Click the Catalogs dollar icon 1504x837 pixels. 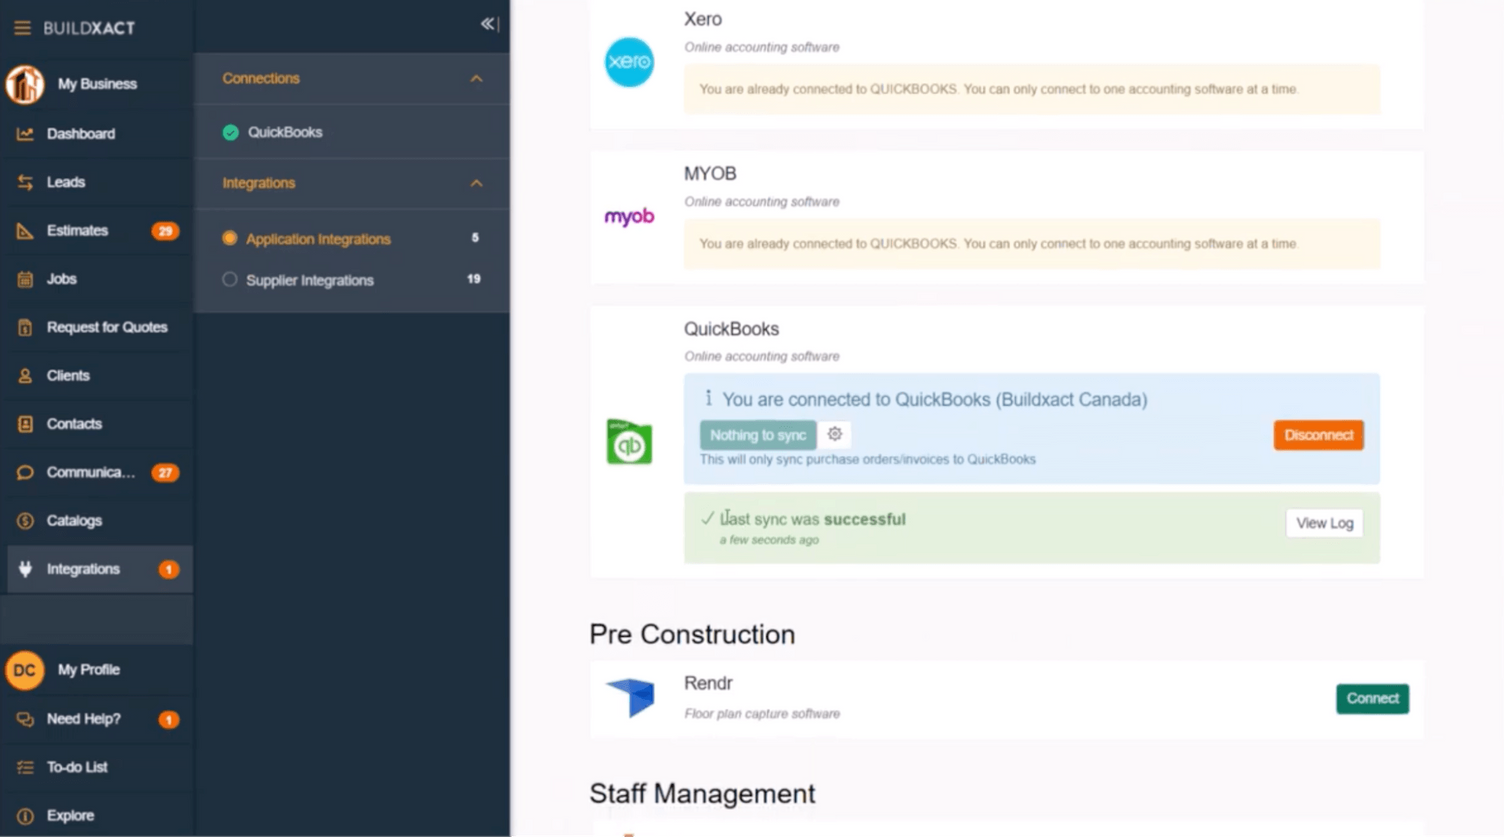(x=25, y=521)
